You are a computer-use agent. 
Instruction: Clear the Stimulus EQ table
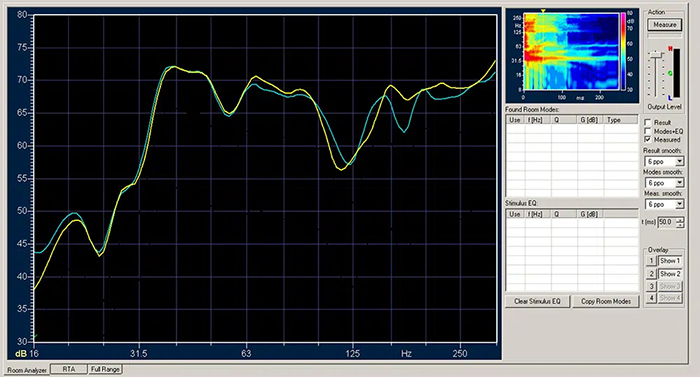[538, 302]
